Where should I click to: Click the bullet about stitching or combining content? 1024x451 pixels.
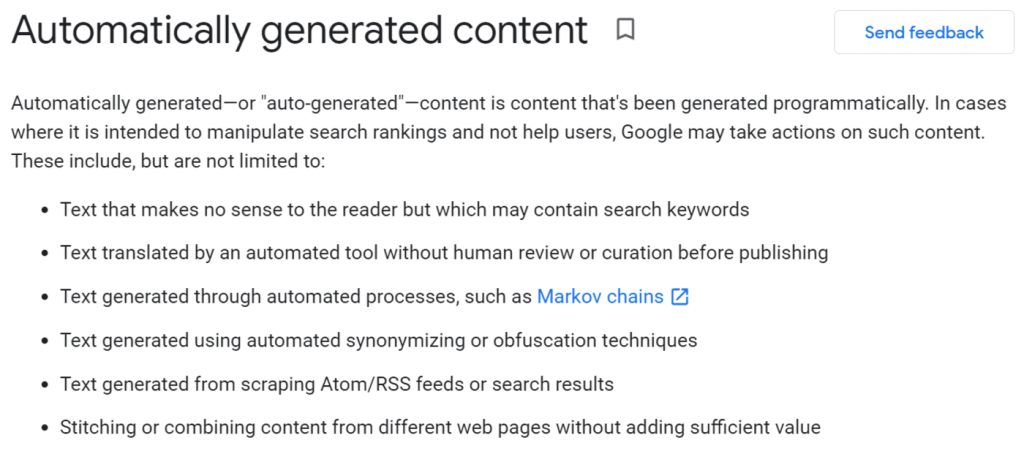pyautogui.click(x=440, y=428)
